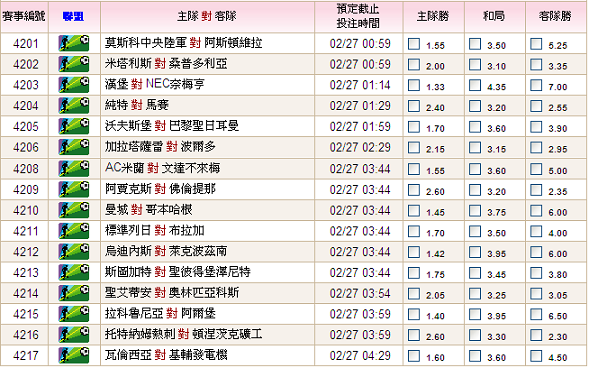The width and height of the screenshot is (589, 368).
Task: Check home win 2.00 for match 4202
Action: click(x=414, y=65)
